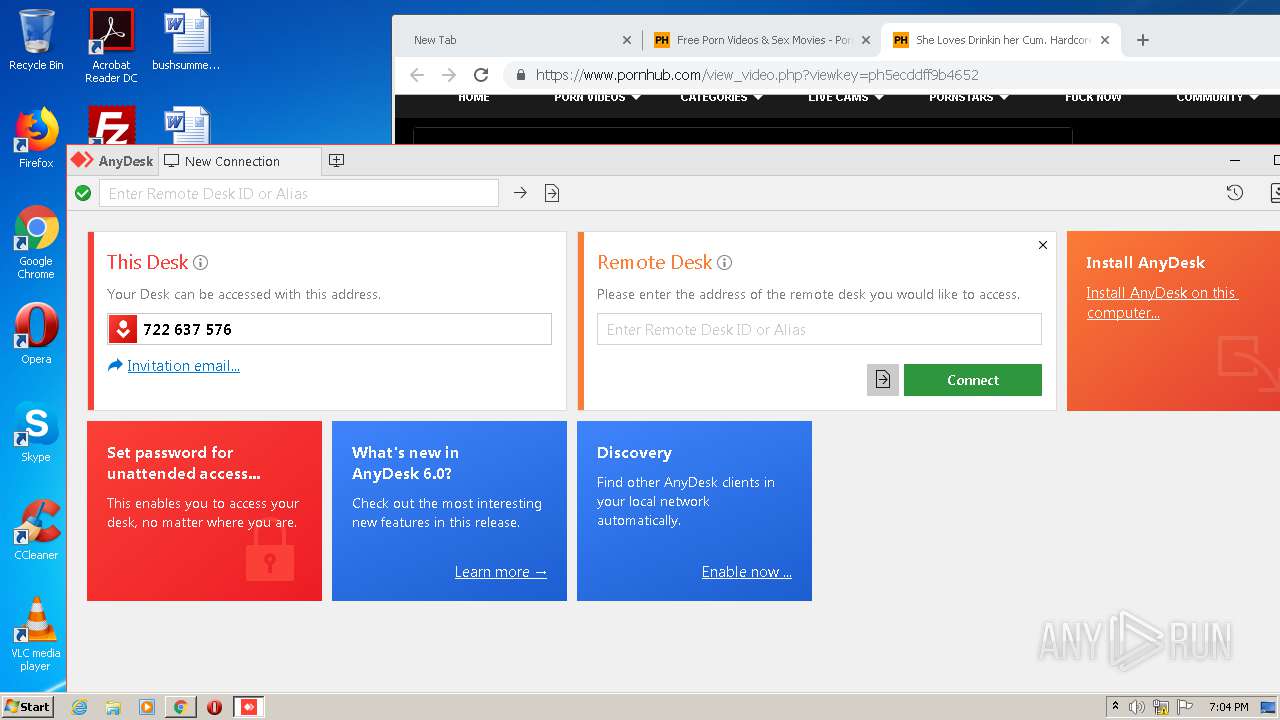Viewport: 1280px width, 720px height.
Task: Expand the Categories menu in Chrome page
Action: pyautogui.click(x=721, y=98)
